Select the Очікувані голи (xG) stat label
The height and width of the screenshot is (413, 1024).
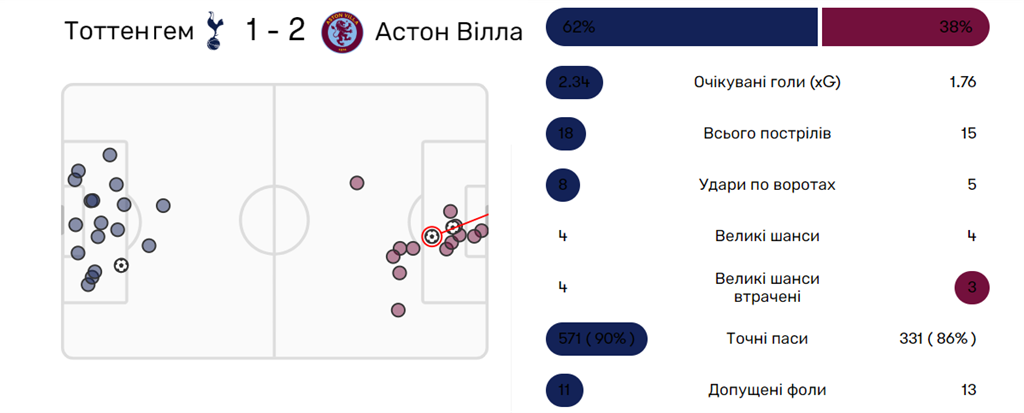click(x=767, y=82)
